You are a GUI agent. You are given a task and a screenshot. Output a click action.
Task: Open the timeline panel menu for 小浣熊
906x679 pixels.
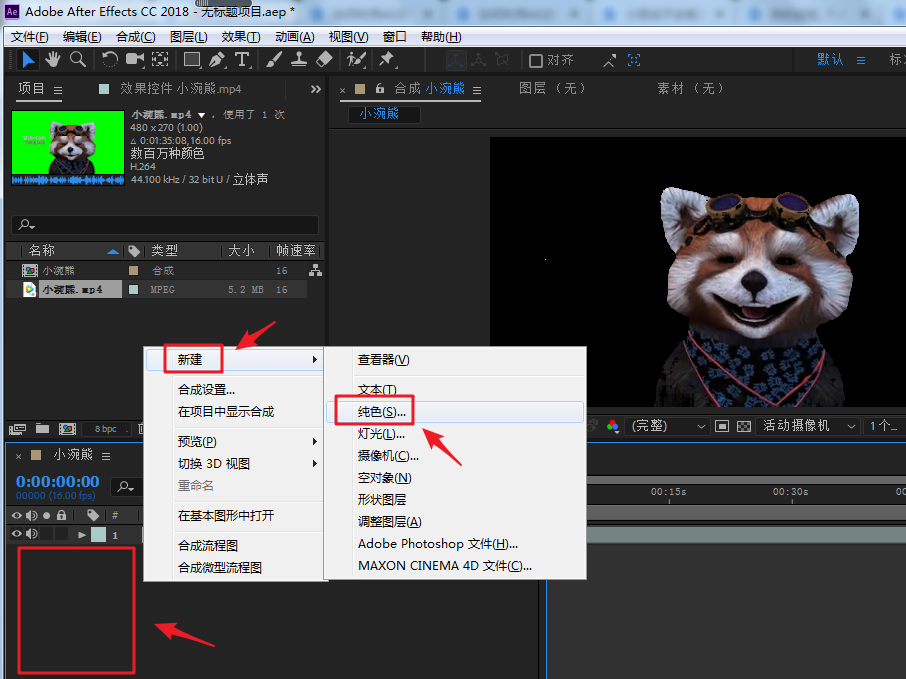pos(106,457)
